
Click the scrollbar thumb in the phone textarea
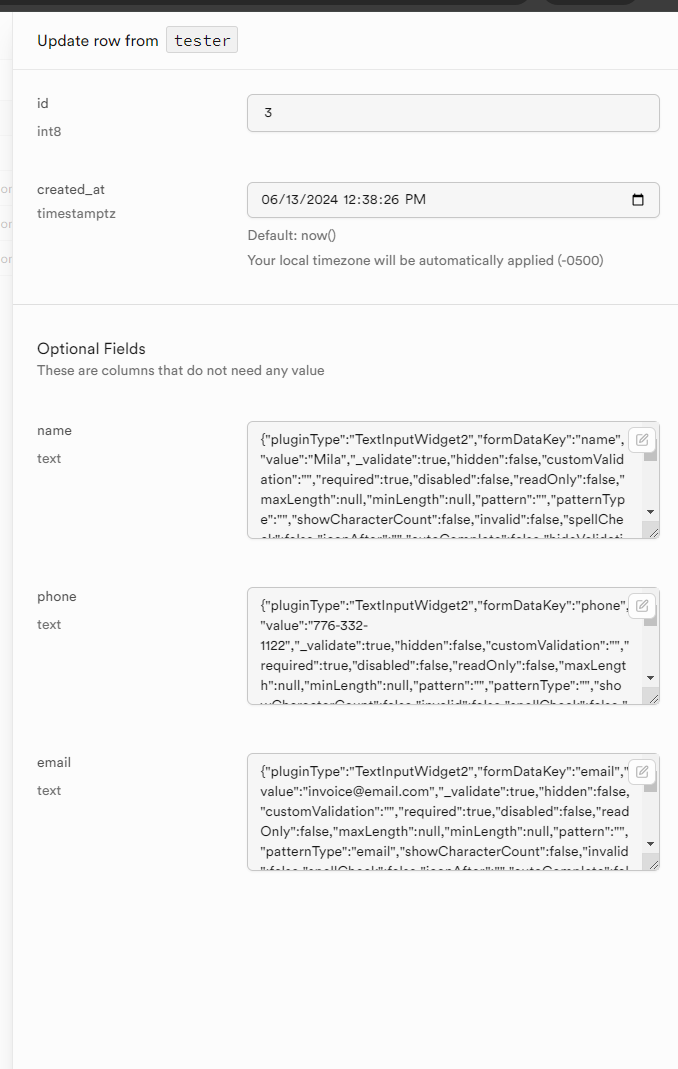tap(651, 620)
